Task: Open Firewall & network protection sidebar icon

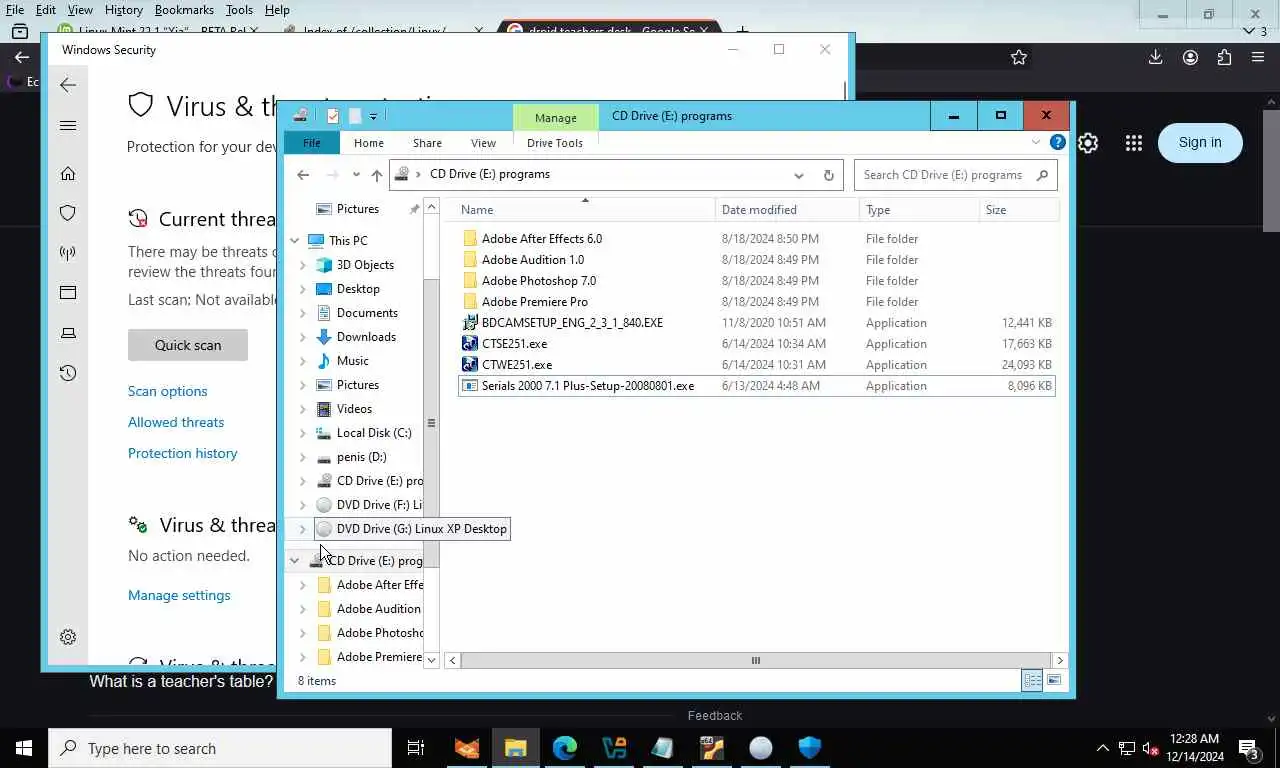Action: (x=68, y=253)
